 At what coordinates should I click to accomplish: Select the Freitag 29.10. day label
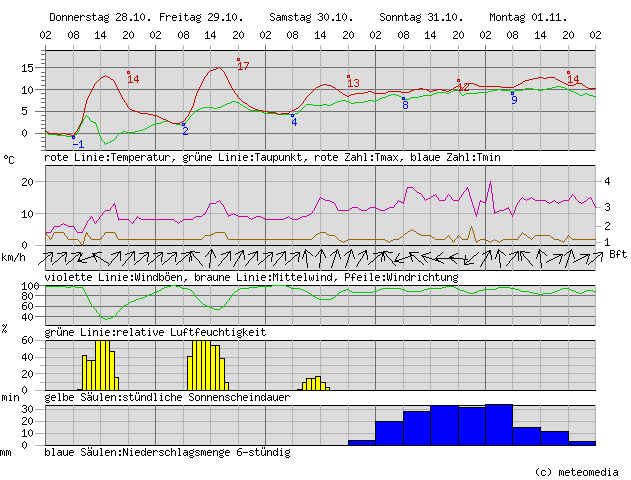click(x=207, y=18)
